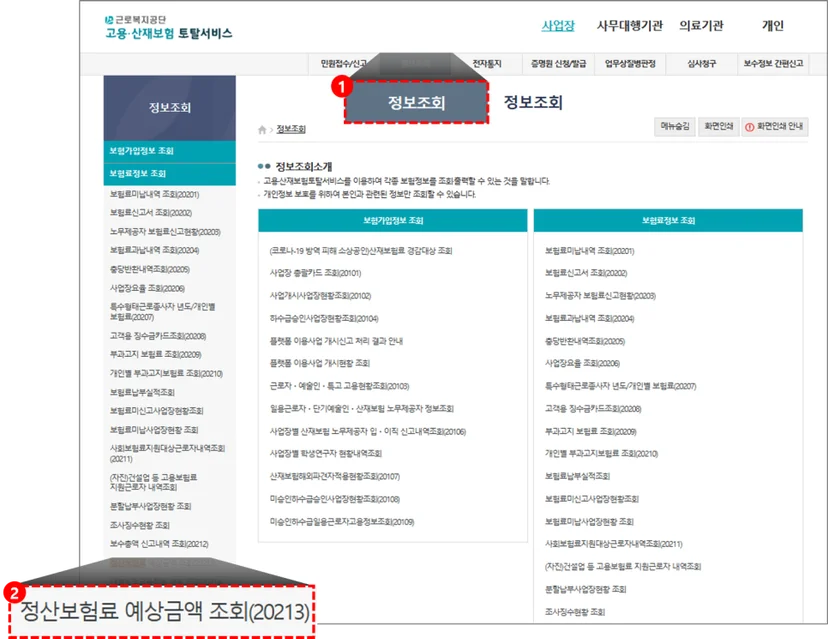828x639 pixels.
Task: Click the 정보조회 breadcrumb link
Action: pos(291,129)
